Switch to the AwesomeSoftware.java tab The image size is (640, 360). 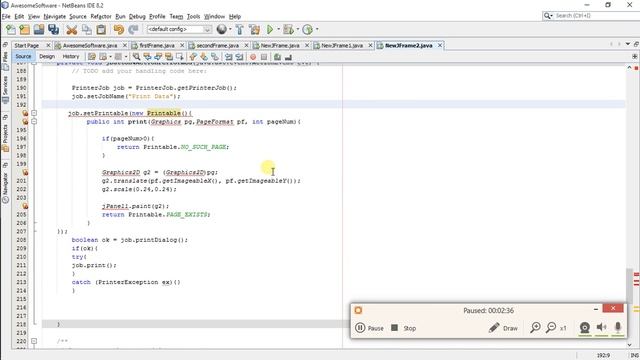pyautogui.click(x=90, y=45)
